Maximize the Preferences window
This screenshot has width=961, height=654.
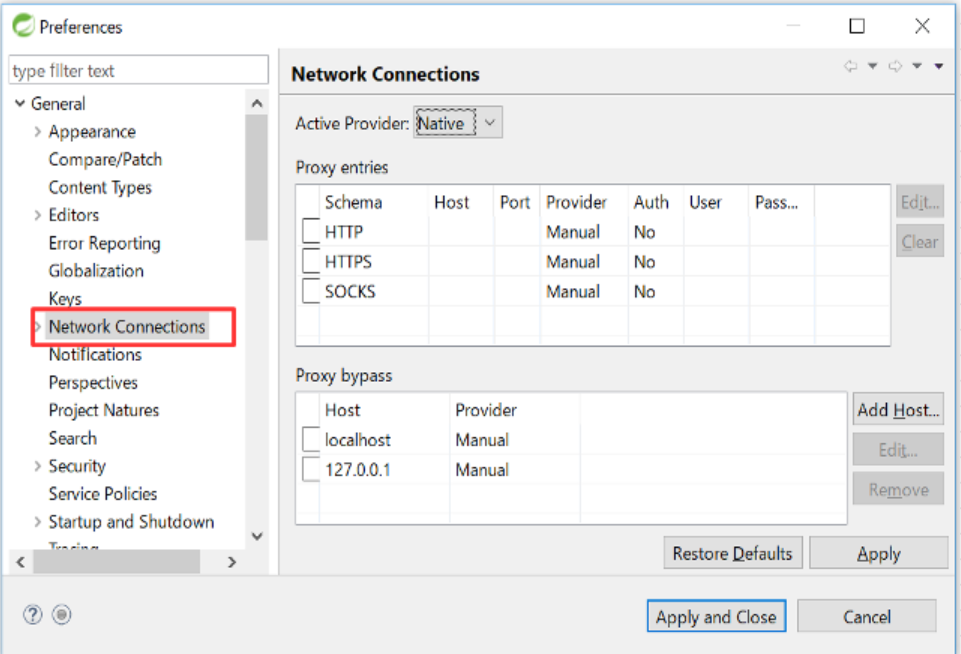coord(857,26)
